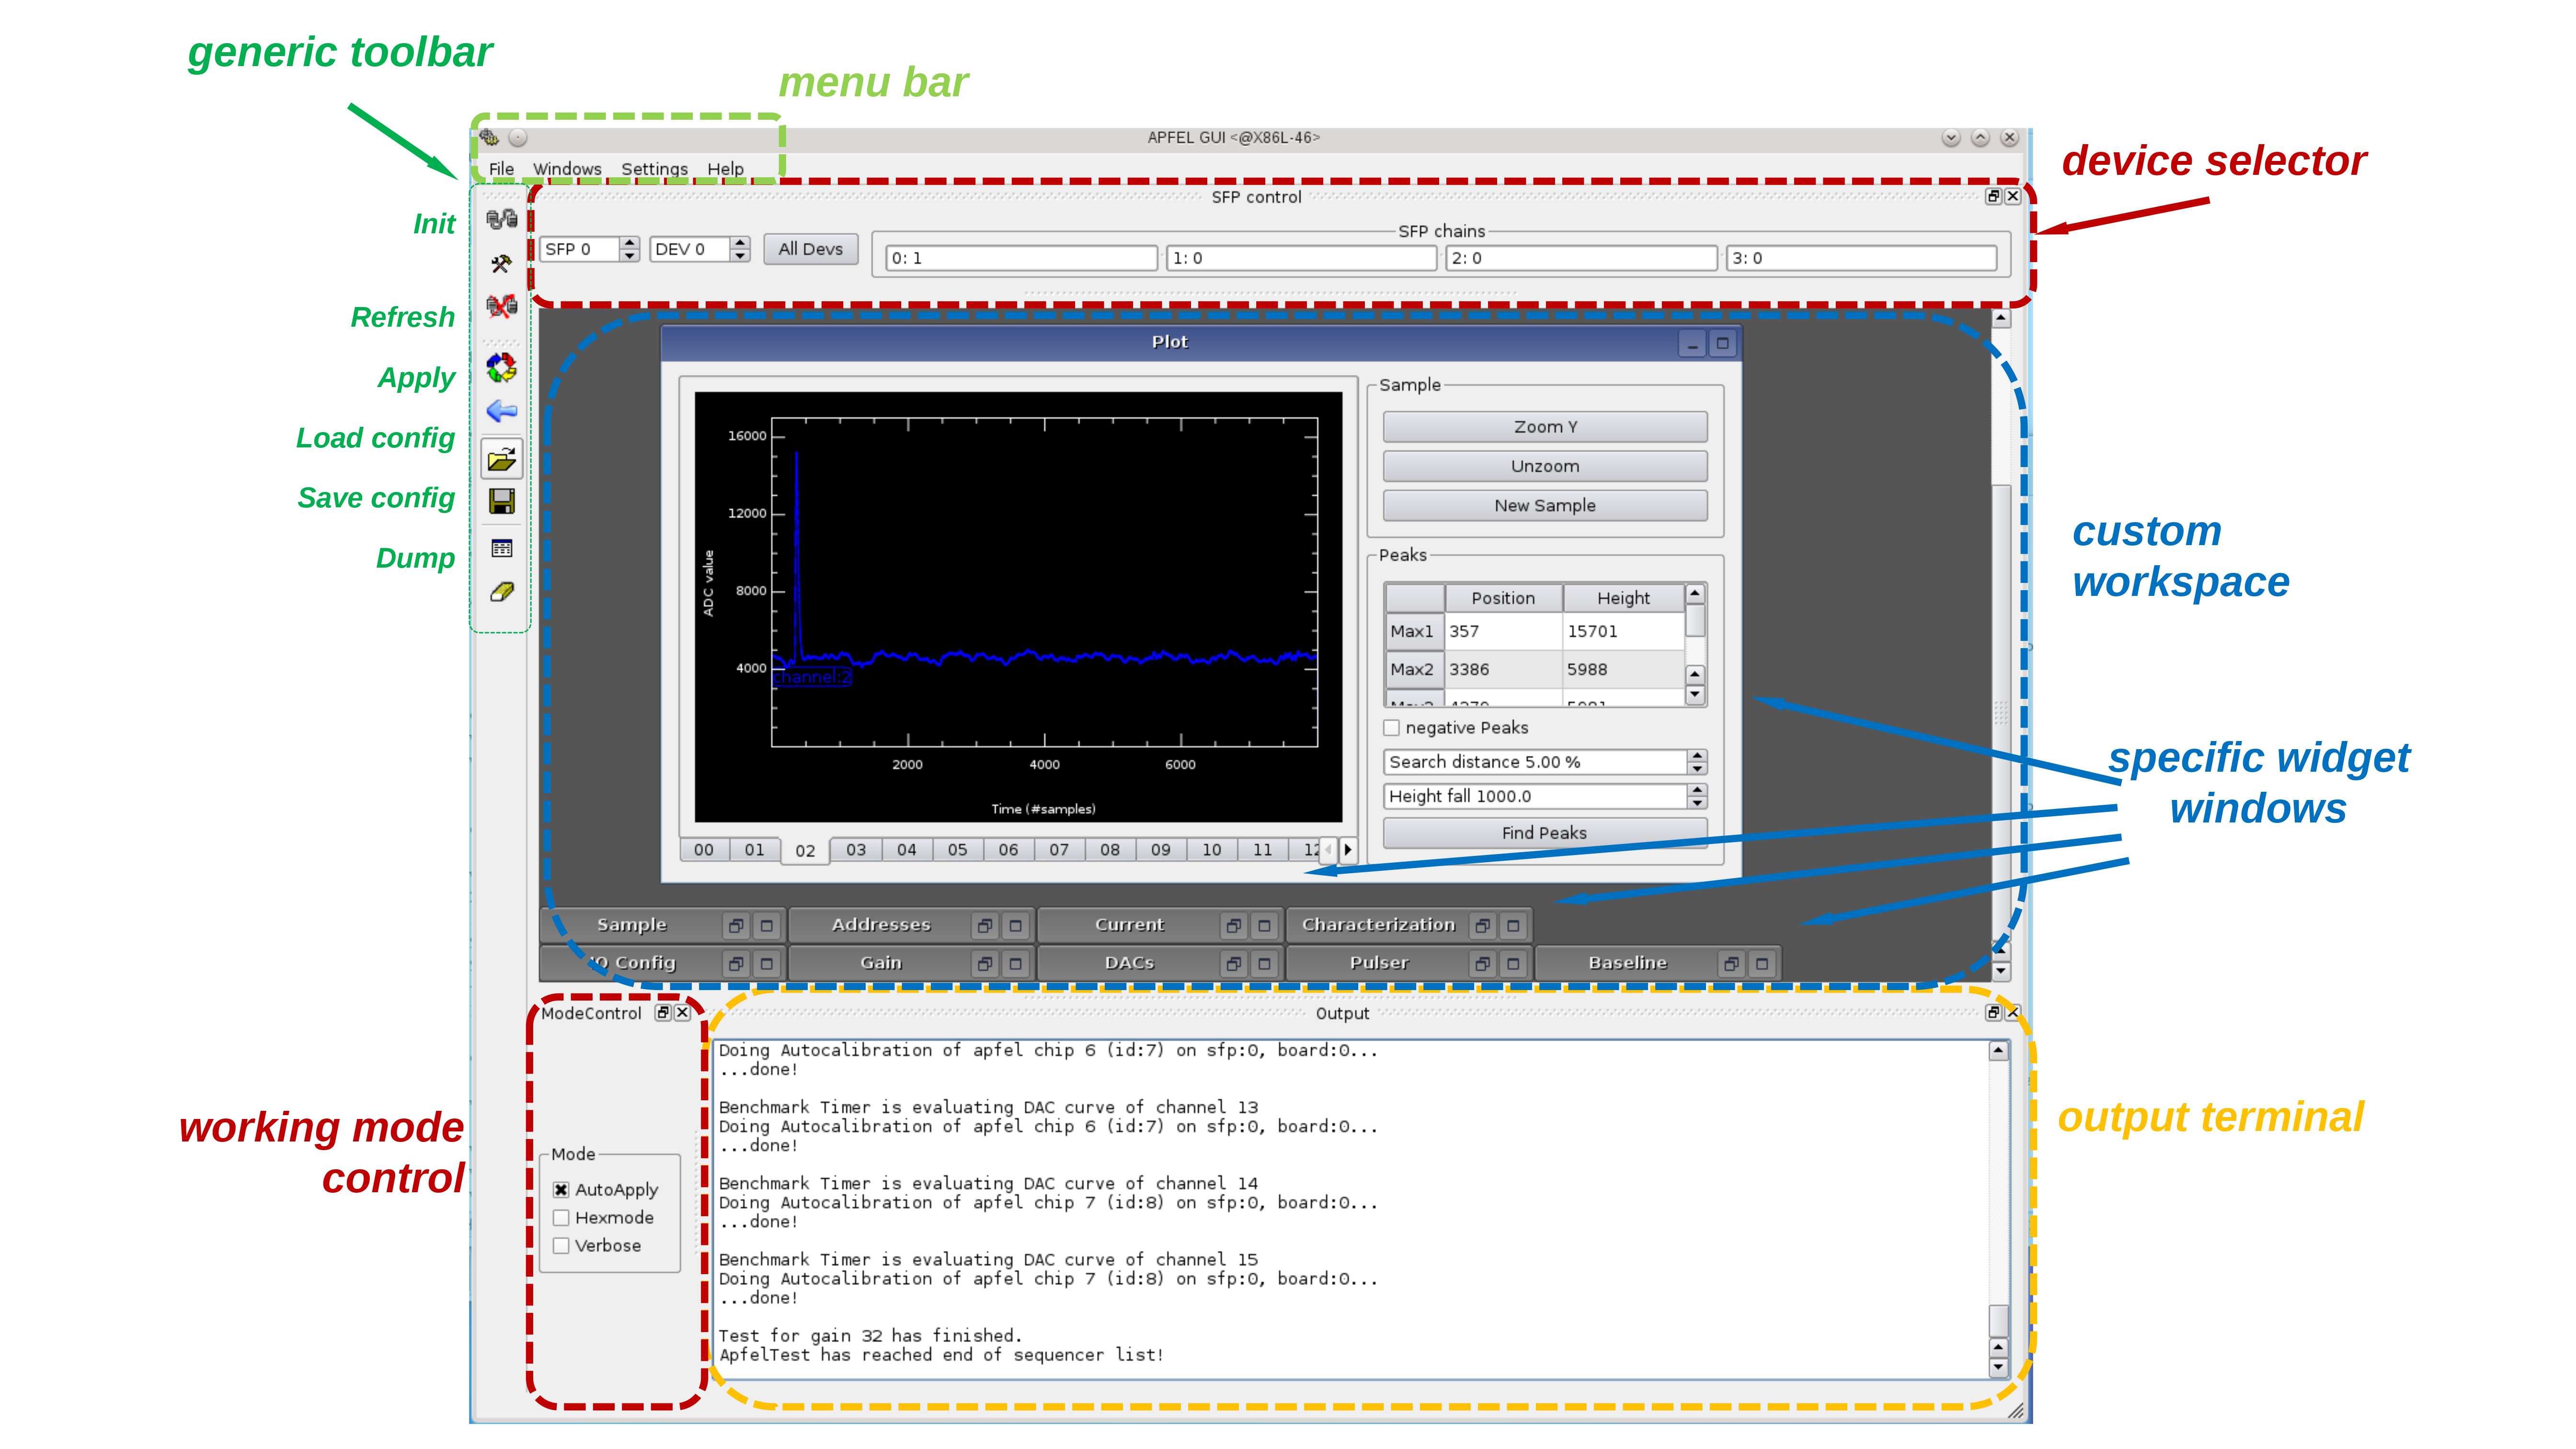Enable the Hexmode checkbox
This screenshot has height=1449, width=2576.
point(561,1218)
